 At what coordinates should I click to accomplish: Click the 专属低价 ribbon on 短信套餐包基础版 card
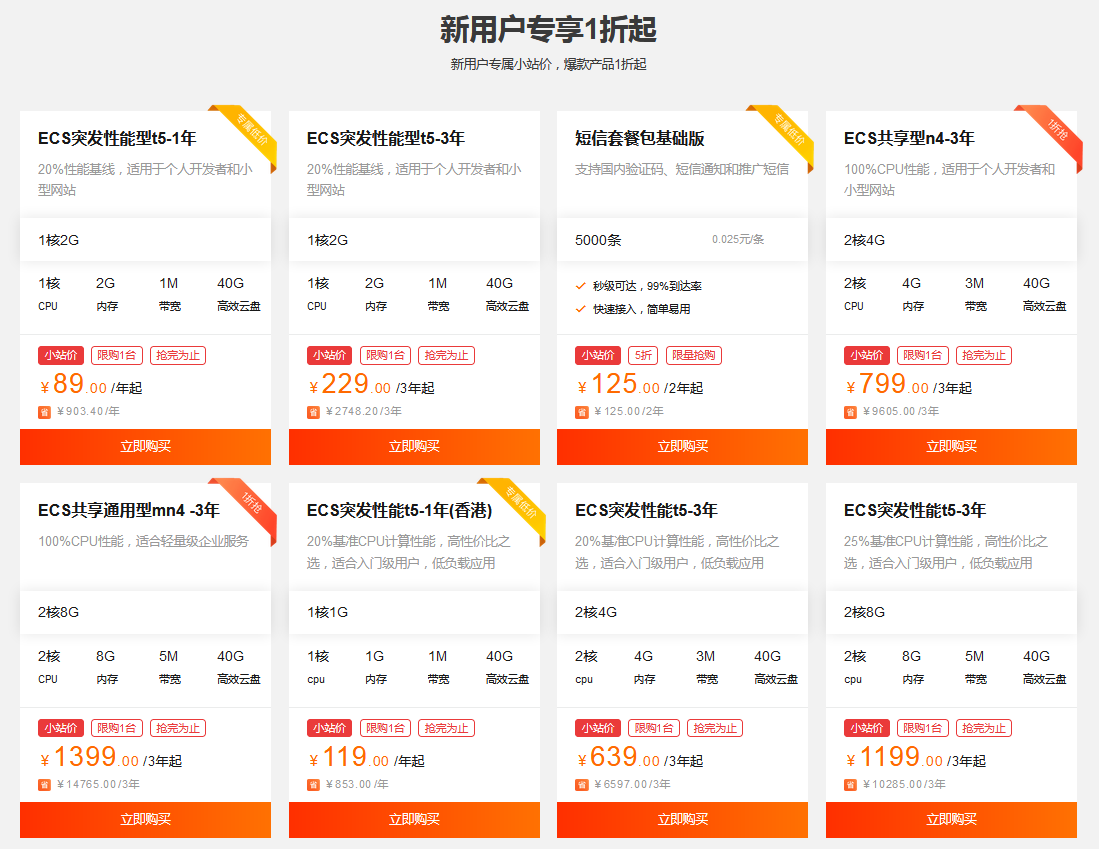790,129
